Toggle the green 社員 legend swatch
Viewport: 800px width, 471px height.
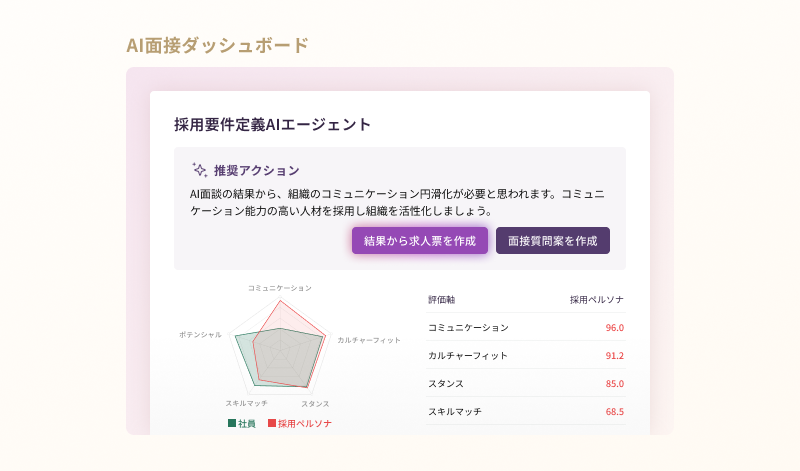[x=232, y=424]
